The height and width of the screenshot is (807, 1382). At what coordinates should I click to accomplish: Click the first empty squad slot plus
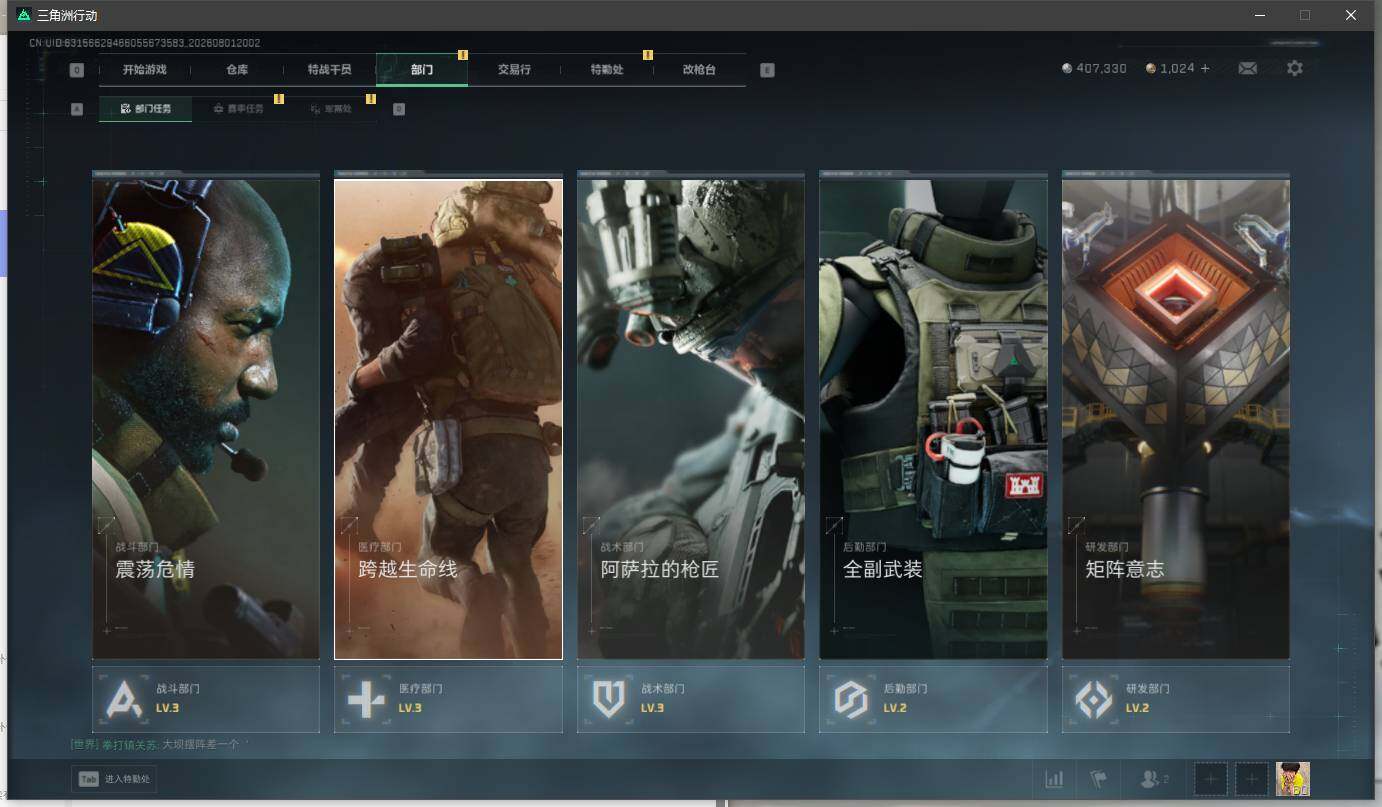click(x=1210, y=779)
